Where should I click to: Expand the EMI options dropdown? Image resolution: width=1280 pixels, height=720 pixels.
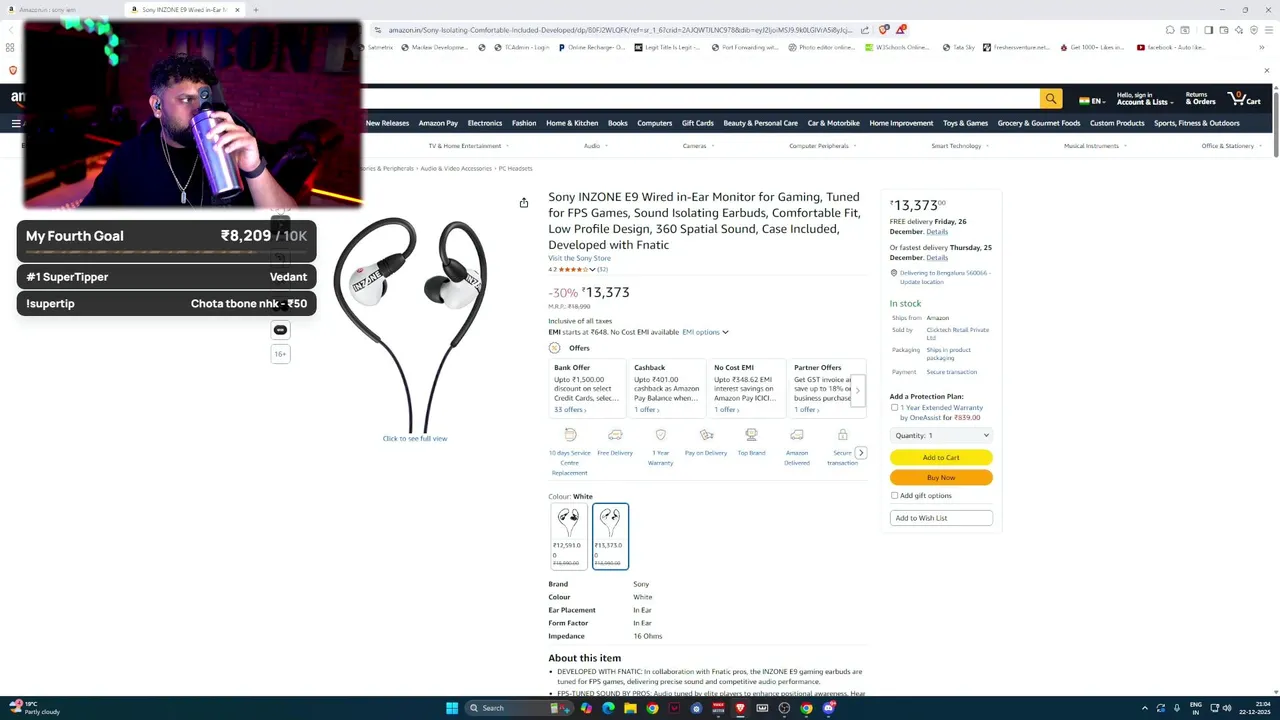click(705, 332)
